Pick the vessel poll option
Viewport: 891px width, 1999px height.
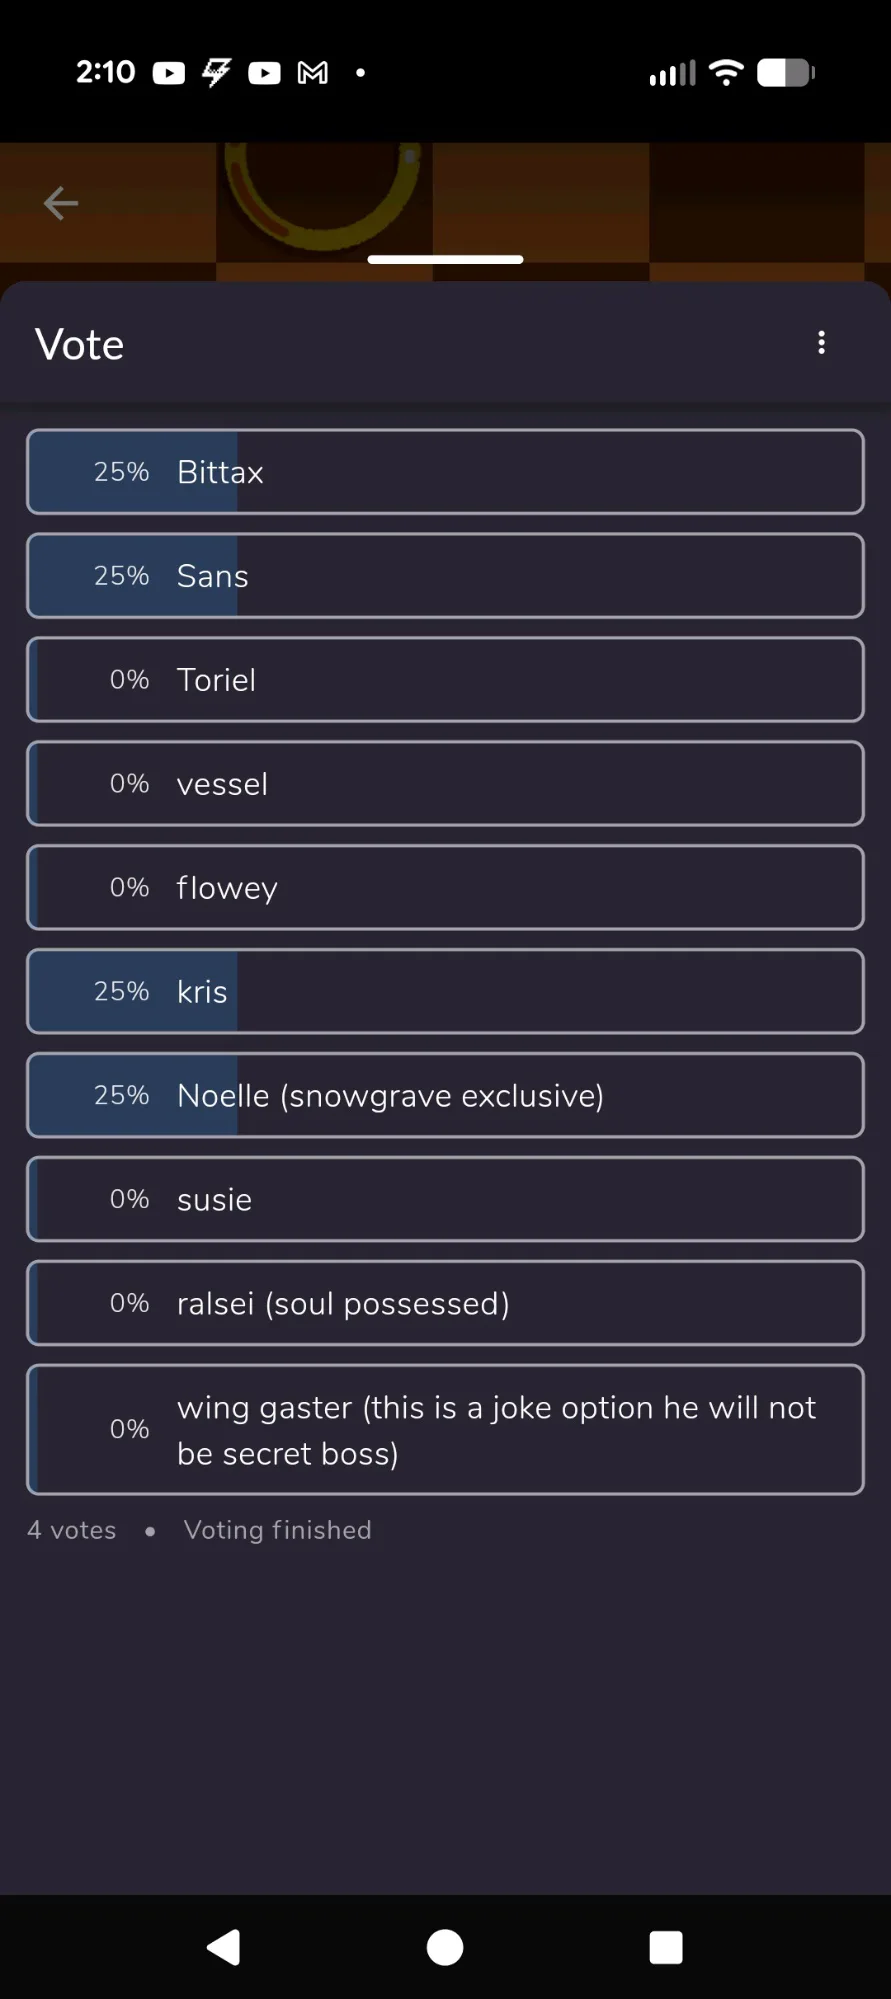coord(445,784)
